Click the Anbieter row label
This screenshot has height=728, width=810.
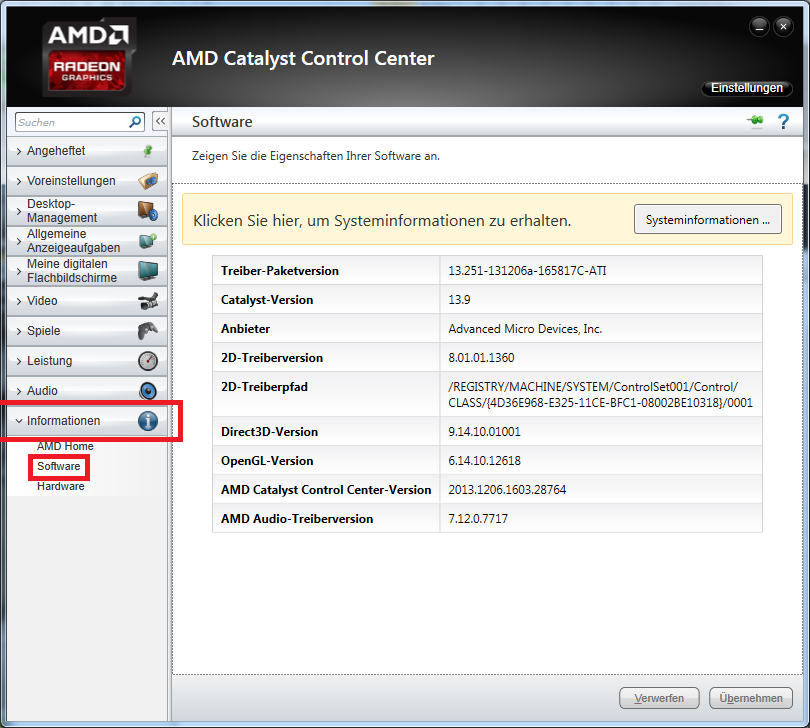point(245,329)
